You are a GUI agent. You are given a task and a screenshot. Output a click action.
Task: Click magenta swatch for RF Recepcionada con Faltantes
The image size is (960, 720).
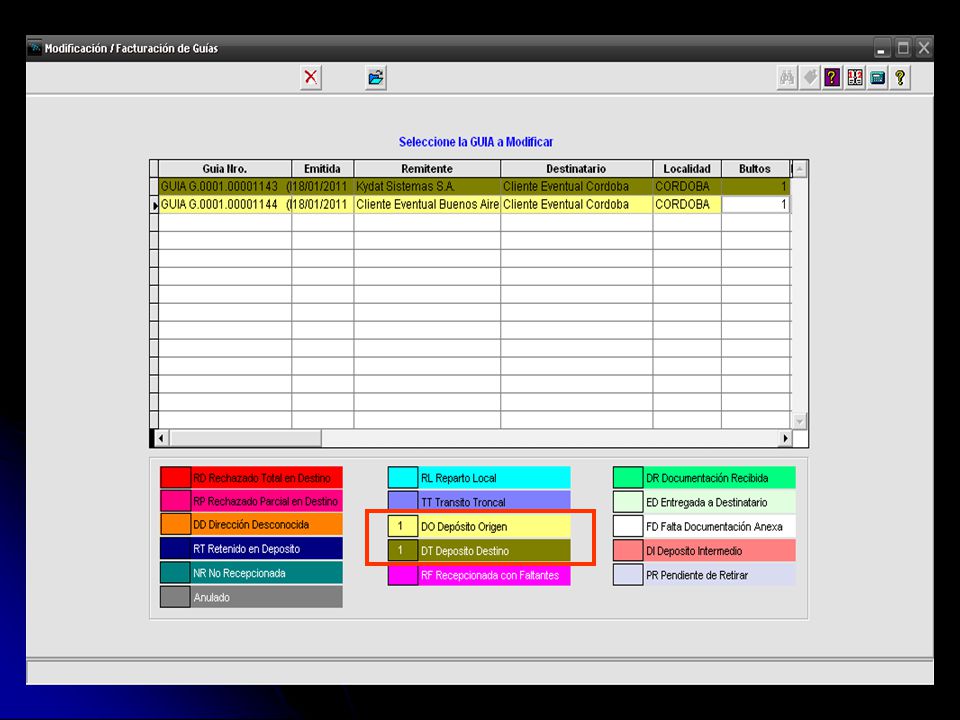pyautogui.click(x=403, y=575)
